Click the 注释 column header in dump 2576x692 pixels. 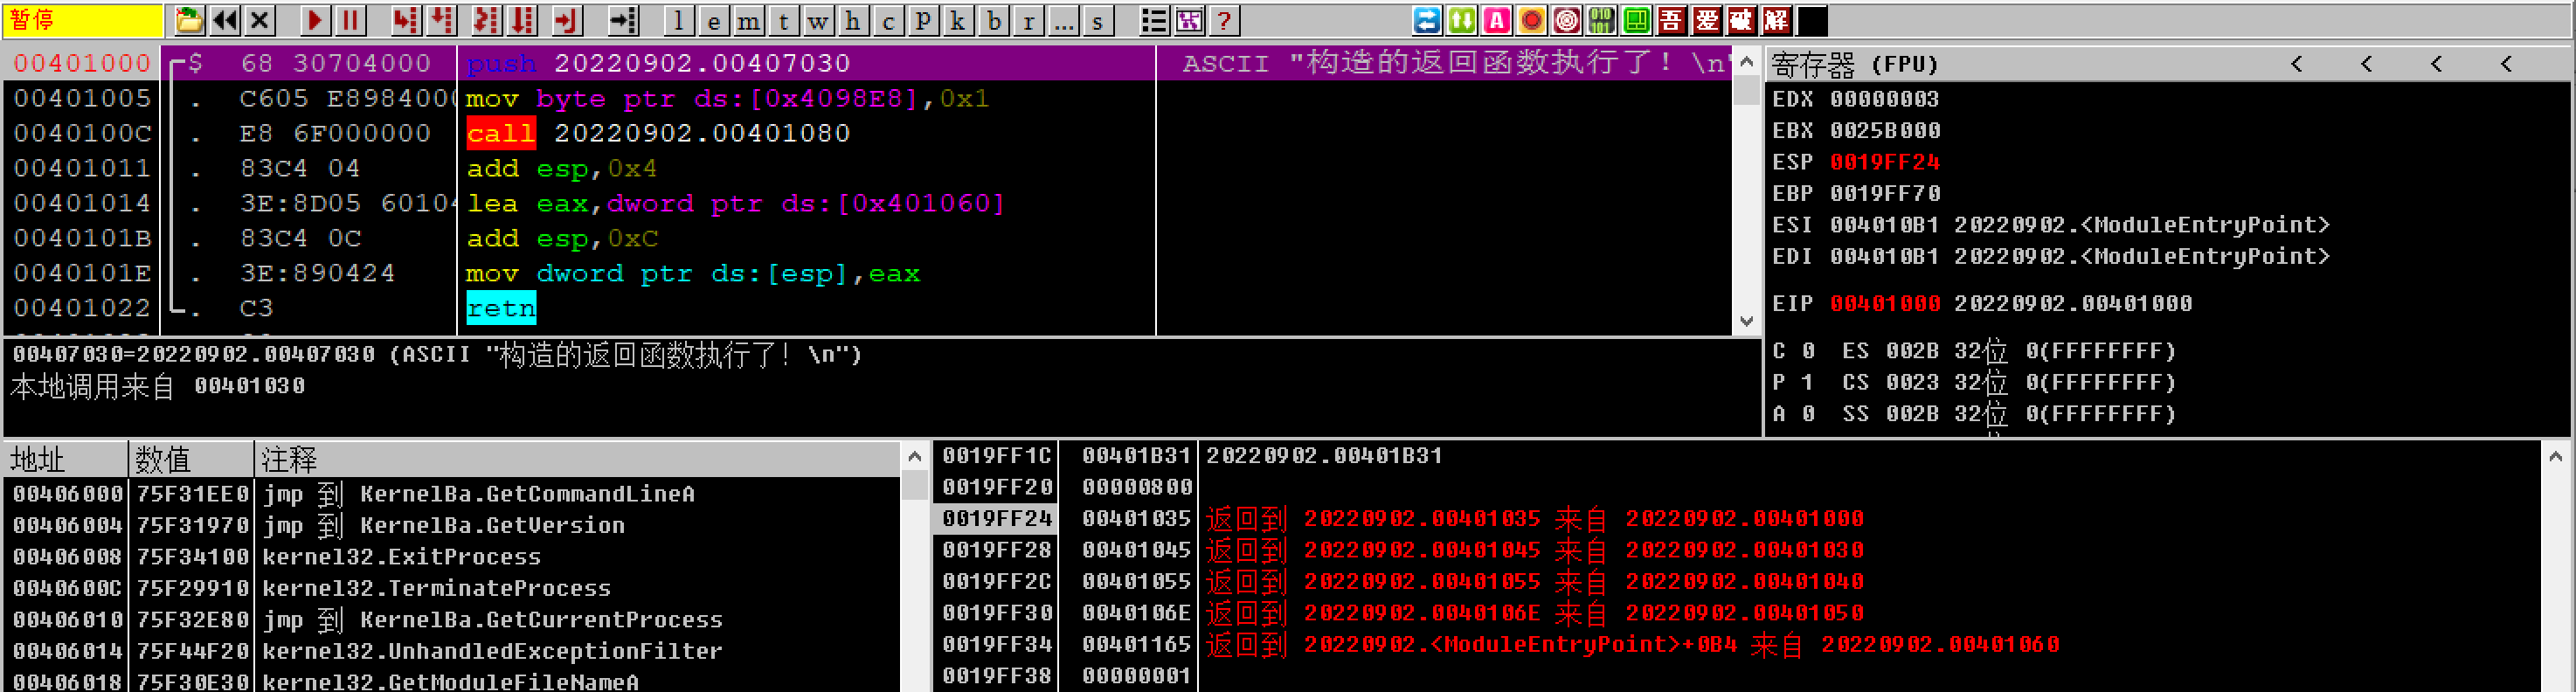click(x=578, y=459)
